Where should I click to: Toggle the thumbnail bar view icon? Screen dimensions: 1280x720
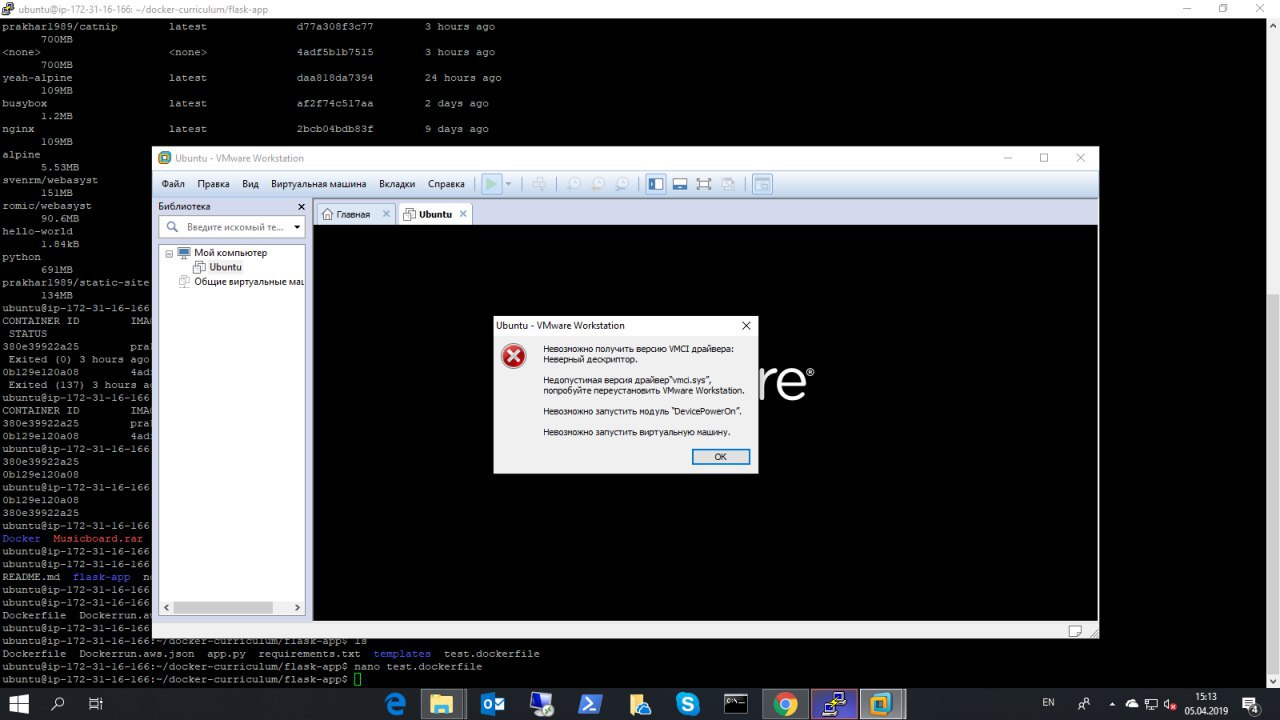coord(680,184)
